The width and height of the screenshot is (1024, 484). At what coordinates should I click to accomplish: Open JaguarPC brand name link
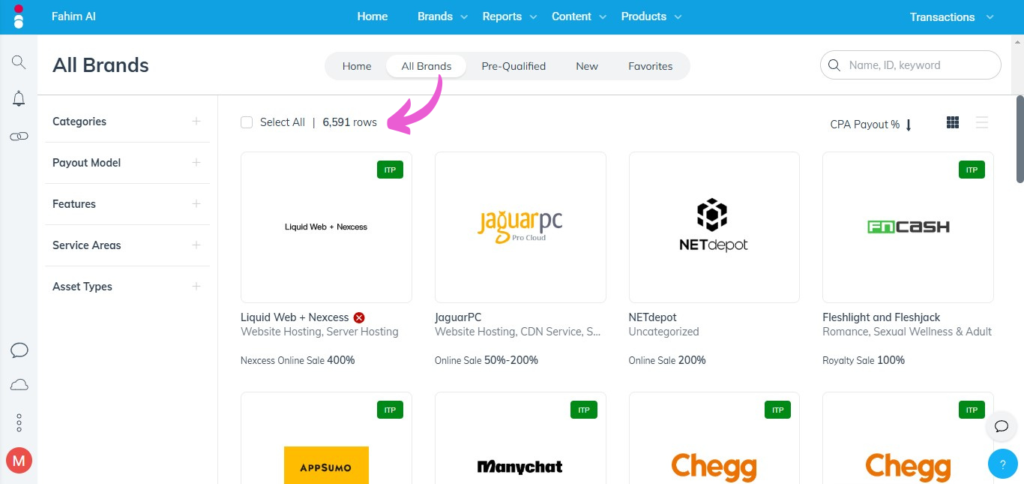458,317
